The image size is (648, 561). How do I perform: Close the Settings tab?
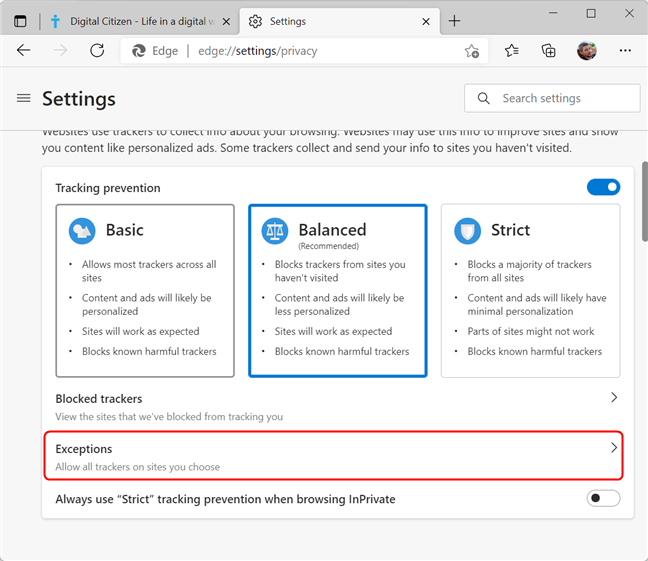click(426, 21)
